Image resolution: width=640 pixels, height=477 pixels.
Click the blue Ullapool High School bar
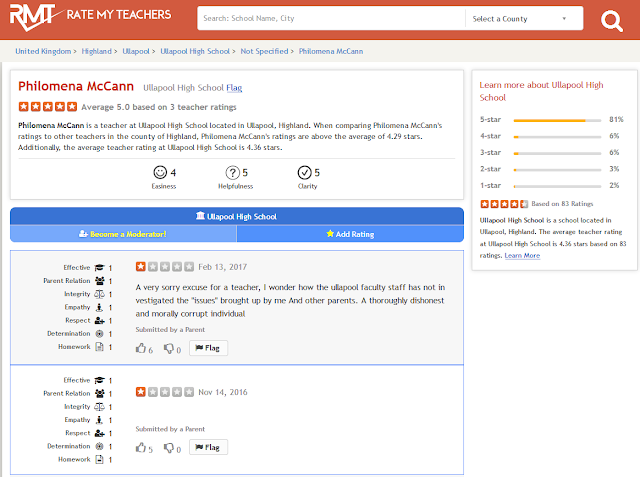pos(237,216)
